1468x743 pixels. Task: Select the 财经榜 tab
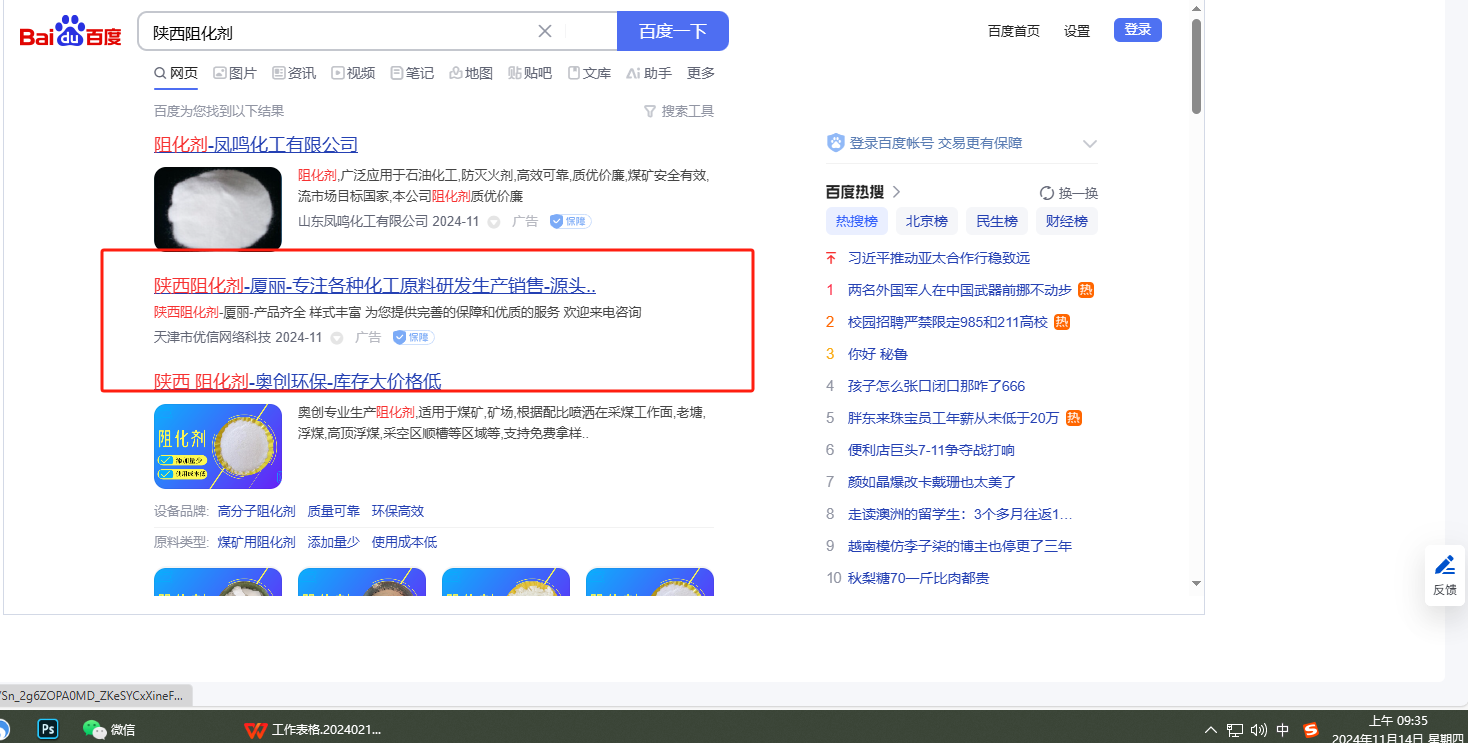1067,221
